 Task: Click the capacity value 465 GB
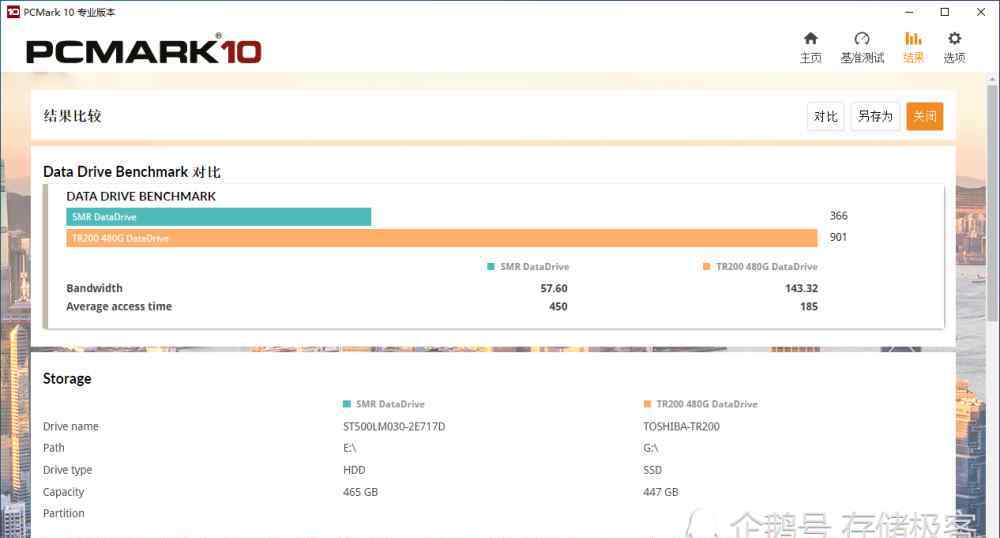360,492
